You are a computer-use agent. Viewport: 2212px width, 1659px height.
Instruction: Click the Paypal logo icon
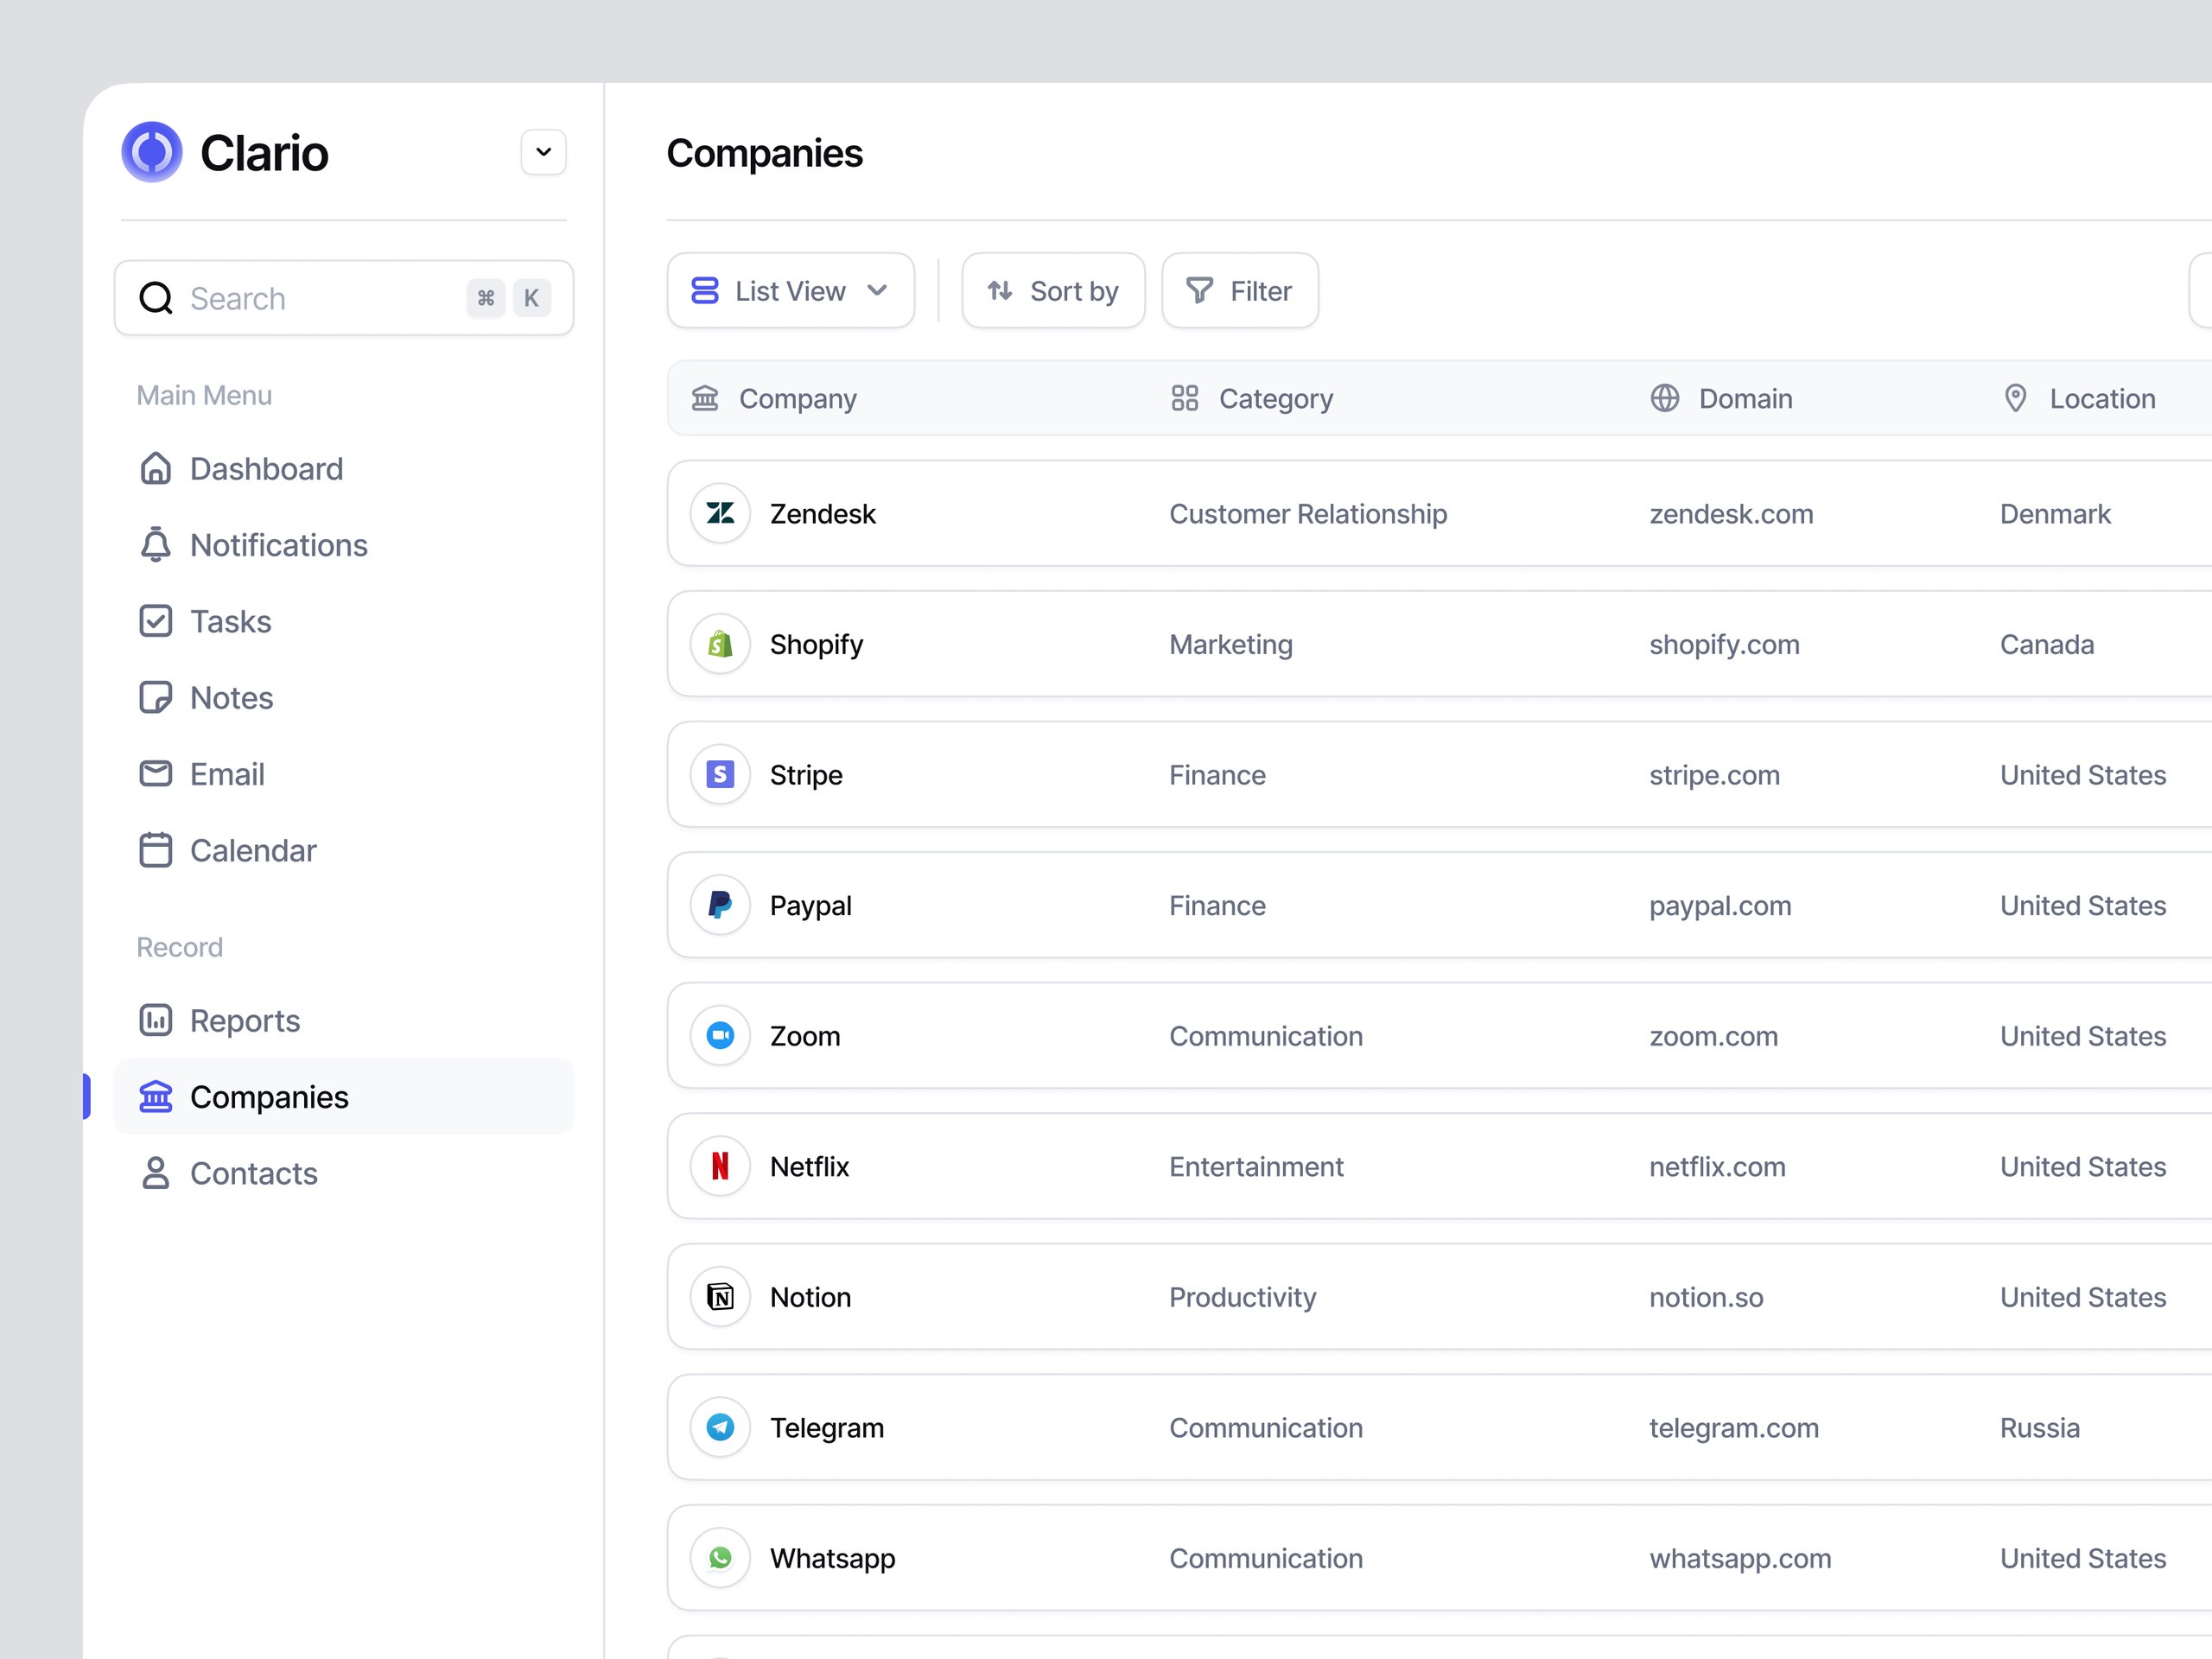click(720, 906)
